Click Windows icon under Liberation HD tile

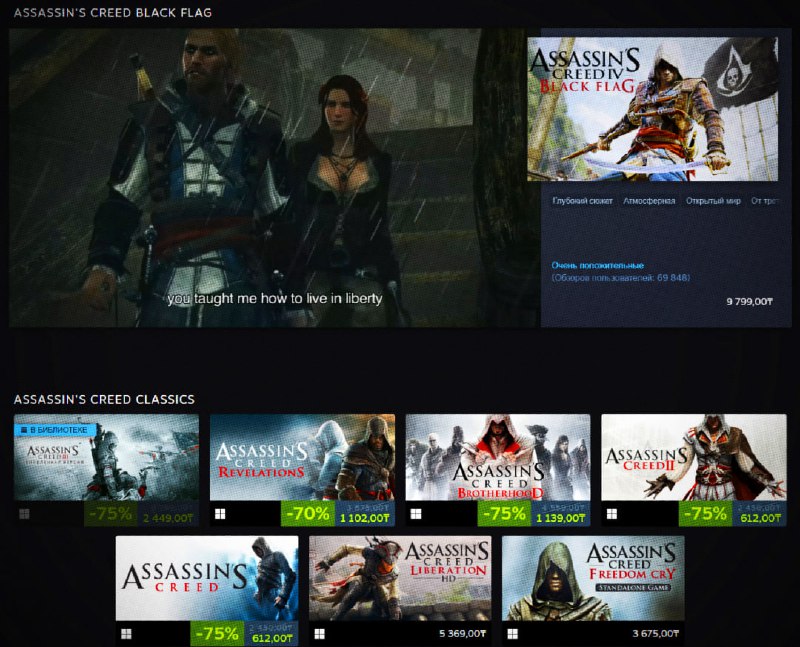pos(318,634)
